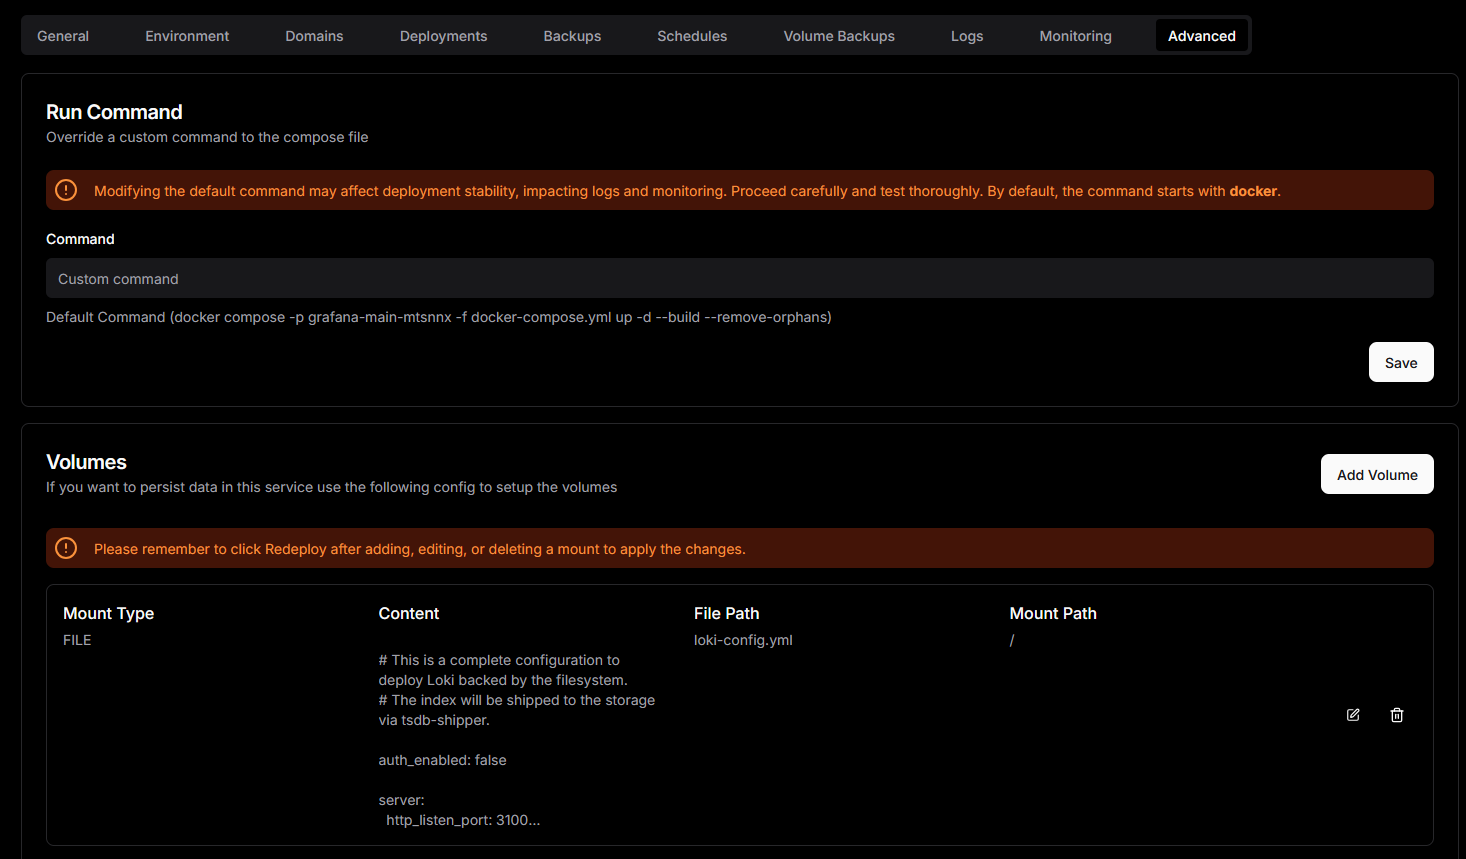Viewport: 1466px width, 859px height.
Task: View the Logs tab
Action: [967, 36]
